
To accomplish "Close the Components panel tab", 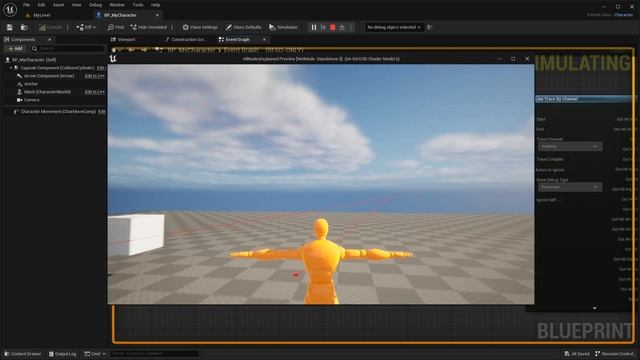I will [x=49, y=40].
